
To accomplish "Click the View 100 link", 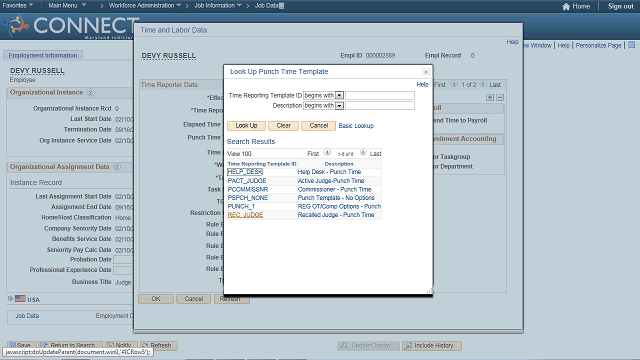I will tap(239, 153).
